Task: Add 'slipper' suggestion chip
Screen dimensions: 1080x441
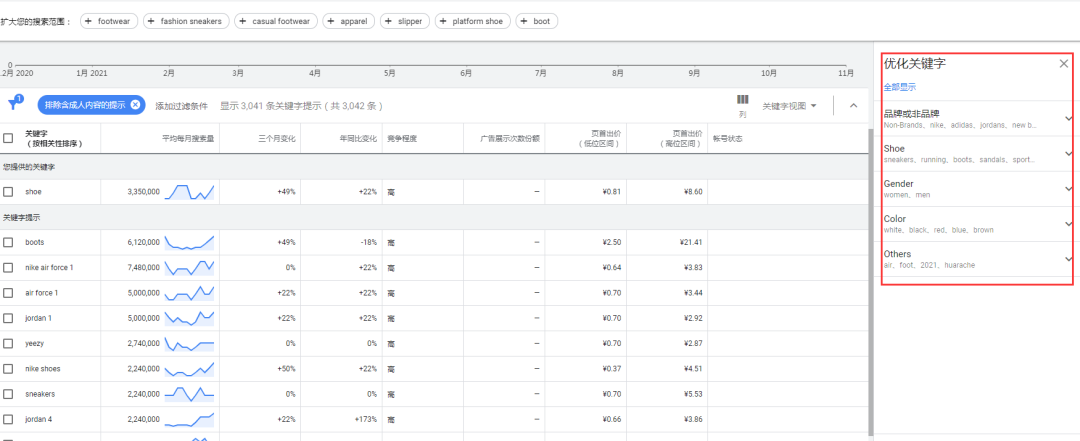Action: click(x=405, y=21)
